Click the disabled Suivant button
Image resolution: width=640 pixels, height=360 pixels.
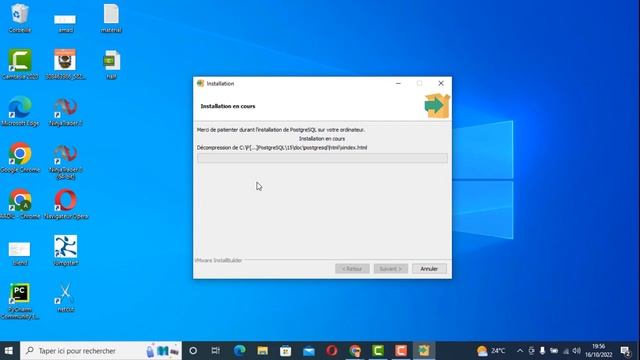pos(391,269)
